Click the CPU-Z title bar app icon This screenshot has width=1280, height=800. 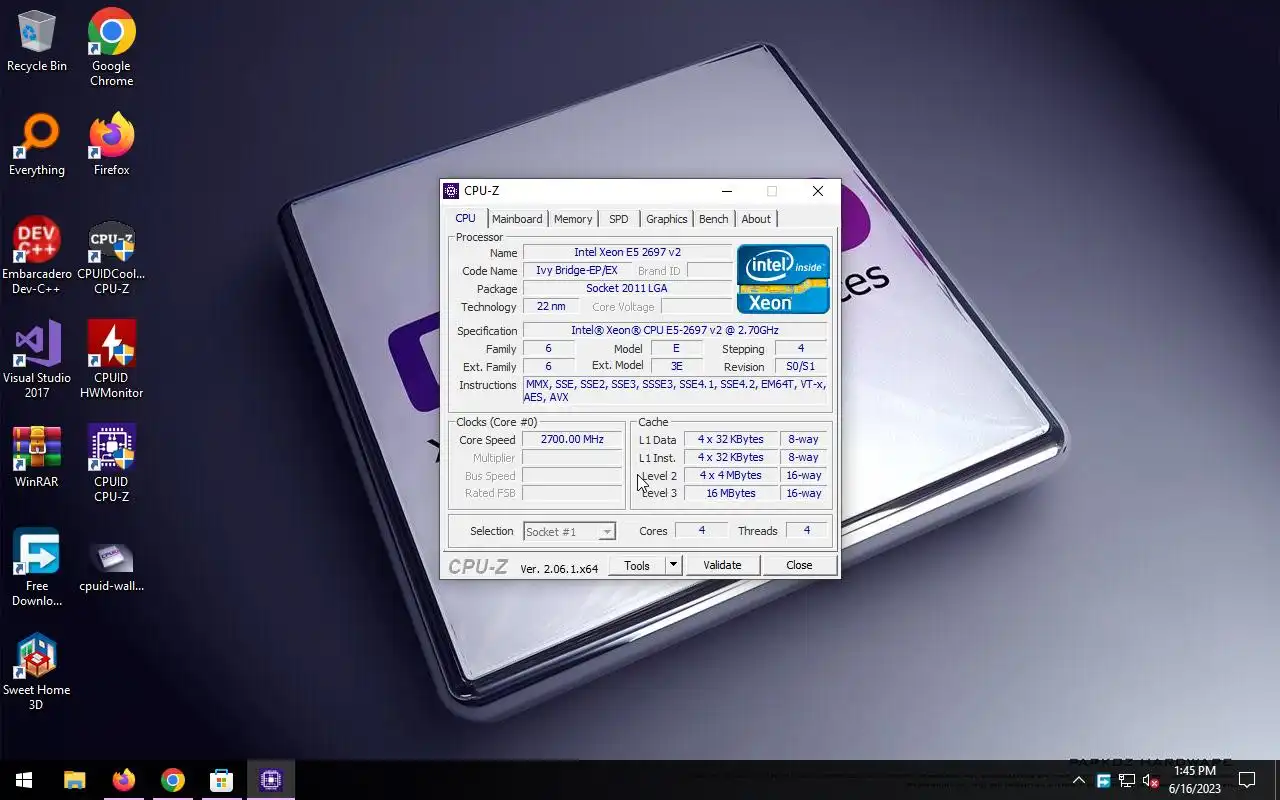coord(451,191)
